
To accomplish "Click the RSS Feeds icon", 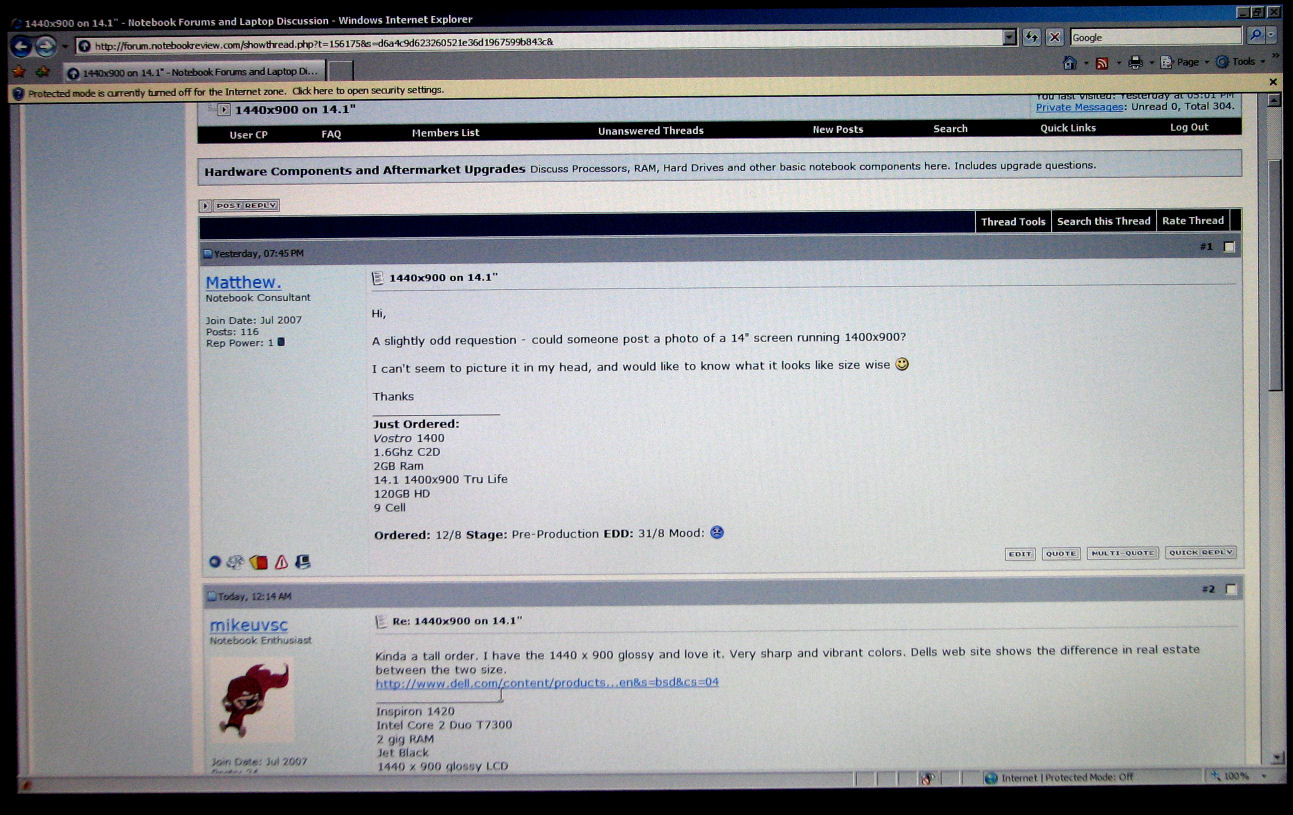I will click(x=1102, y=63).
